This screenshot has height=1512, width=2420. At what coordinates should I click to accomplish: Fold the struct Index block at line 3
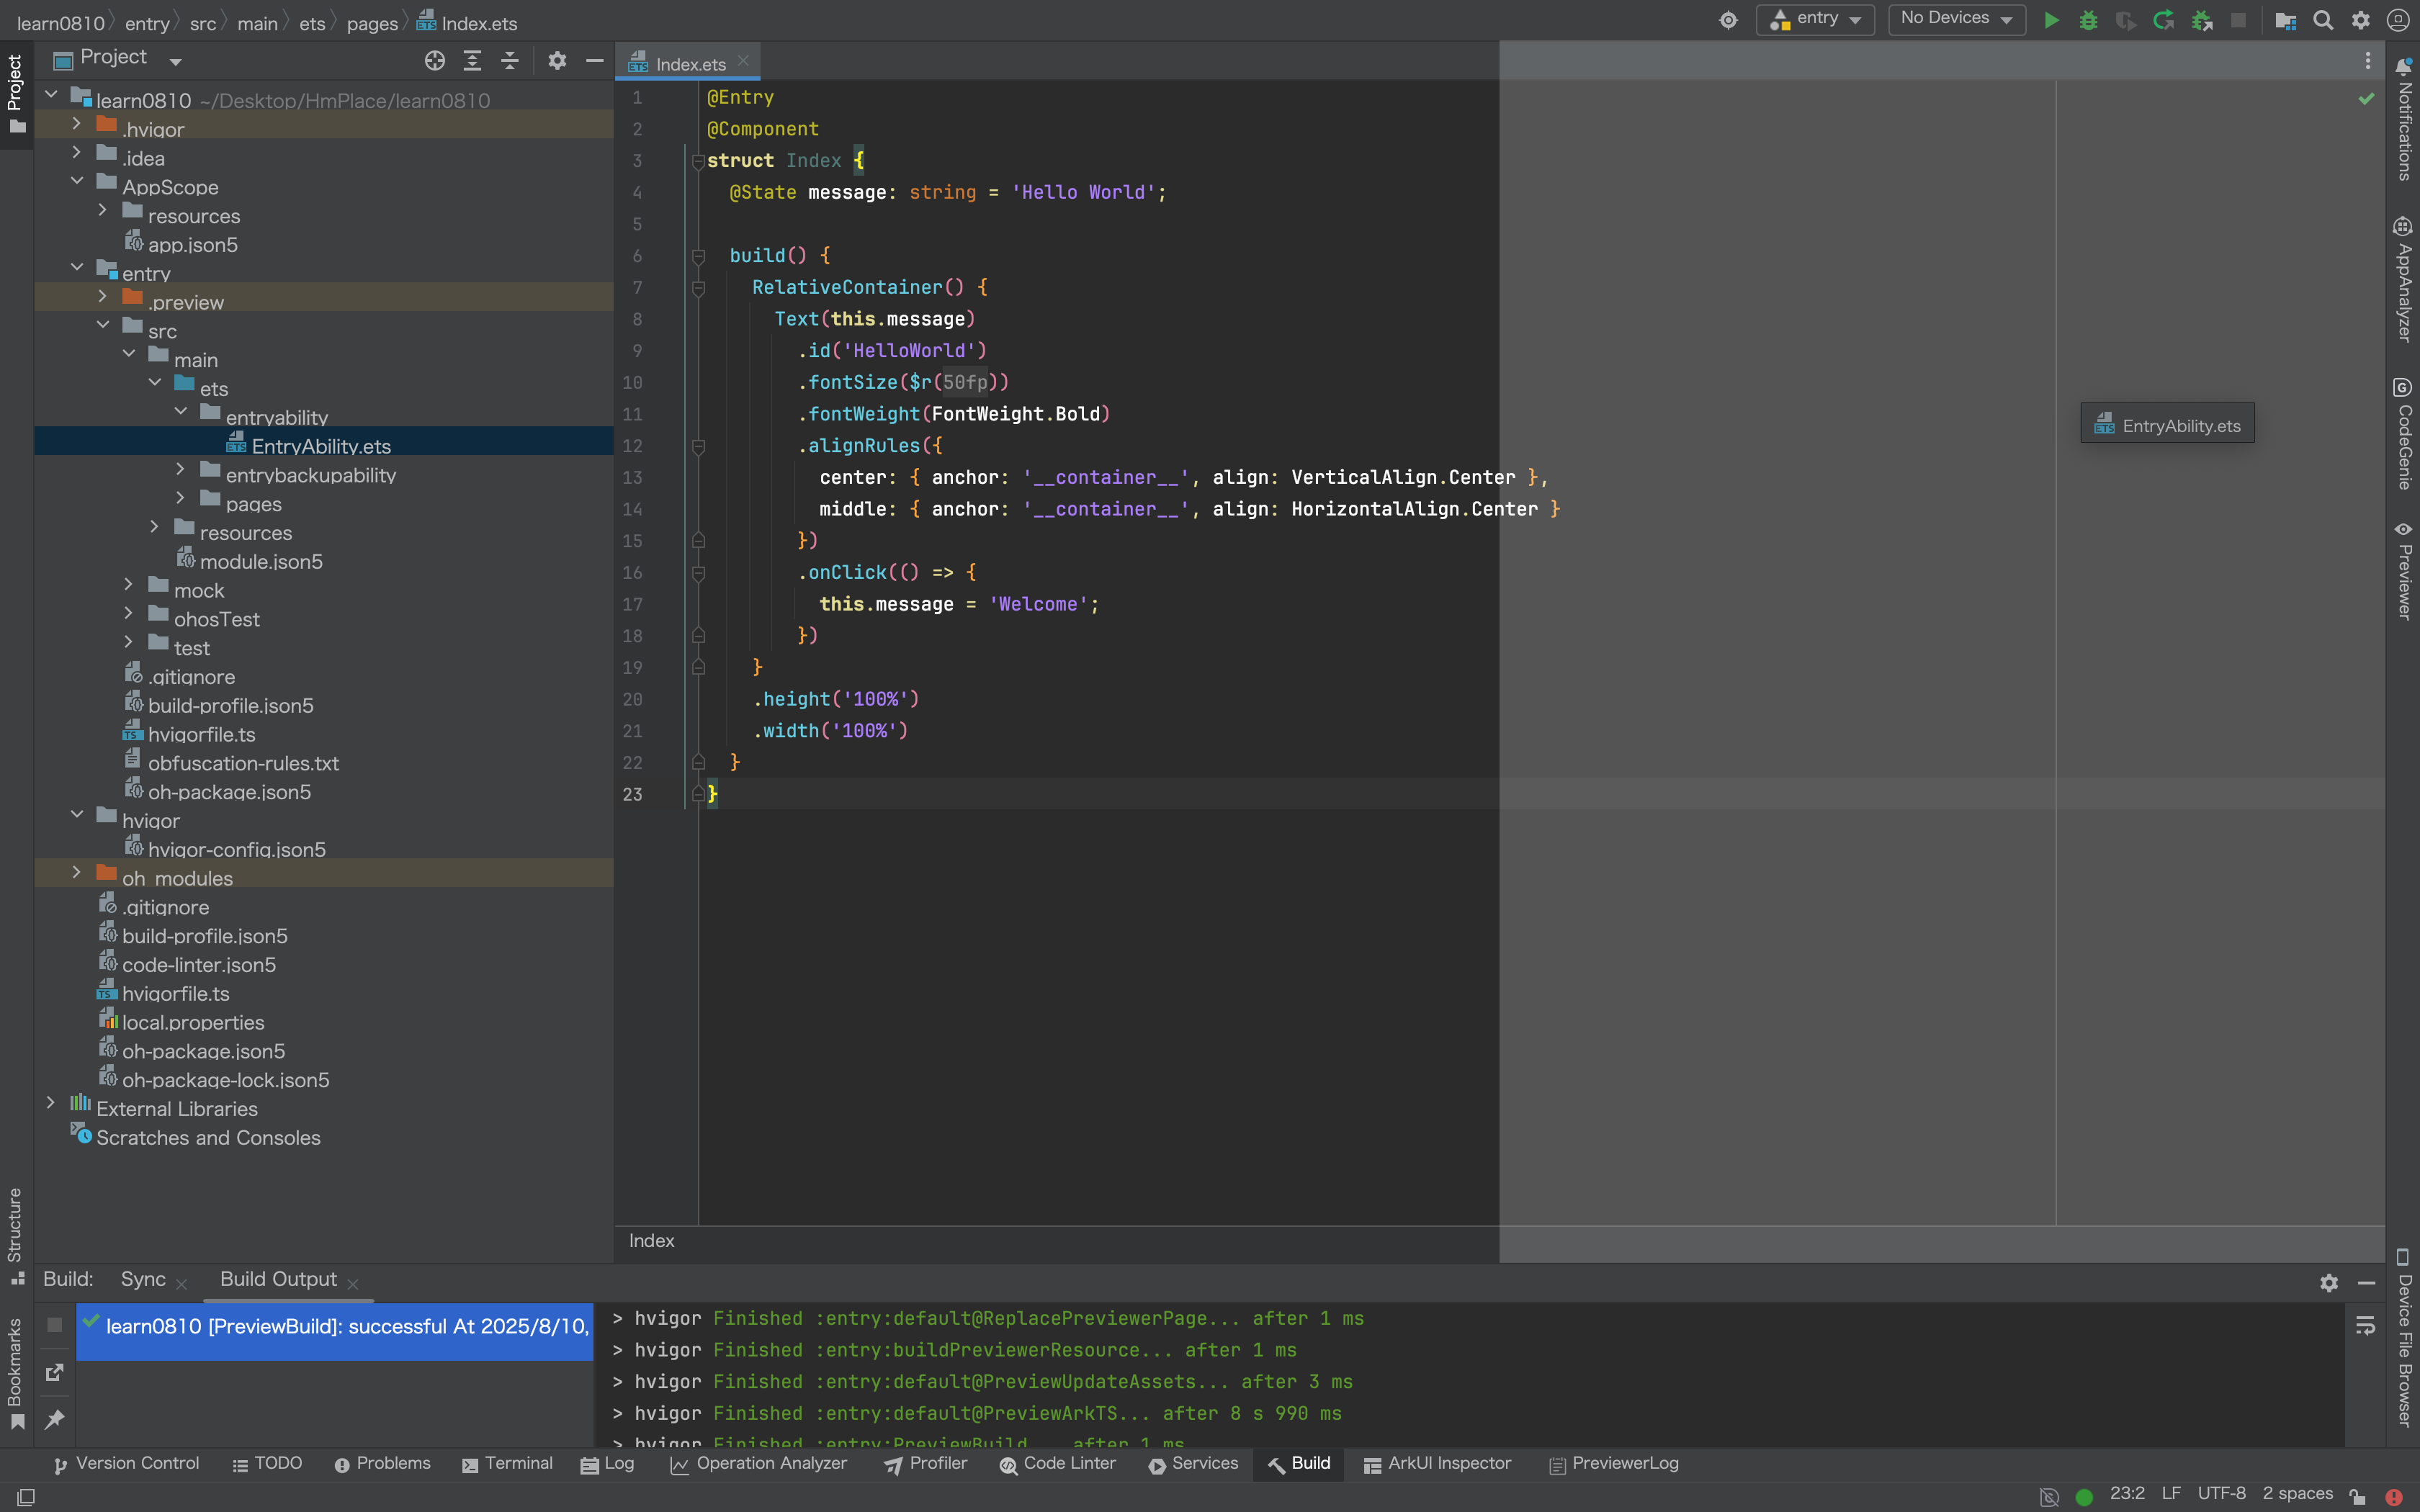698,161
